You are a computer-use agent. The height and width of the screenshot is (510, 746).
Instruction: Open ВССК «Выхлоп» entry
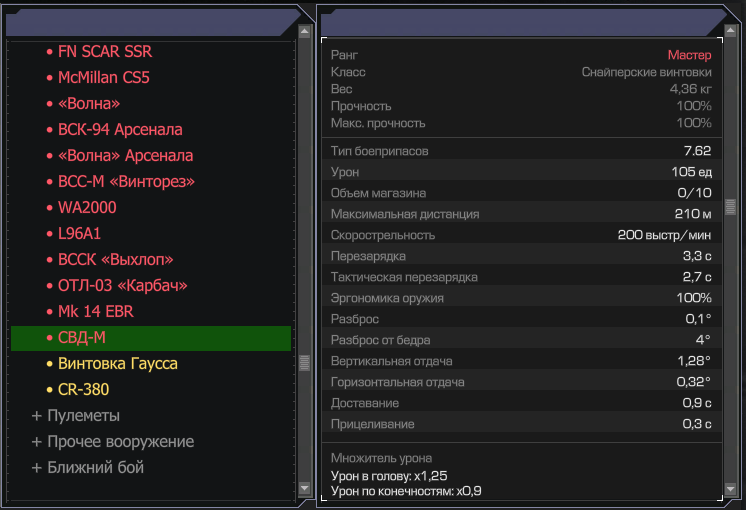(x=116, y=259)
